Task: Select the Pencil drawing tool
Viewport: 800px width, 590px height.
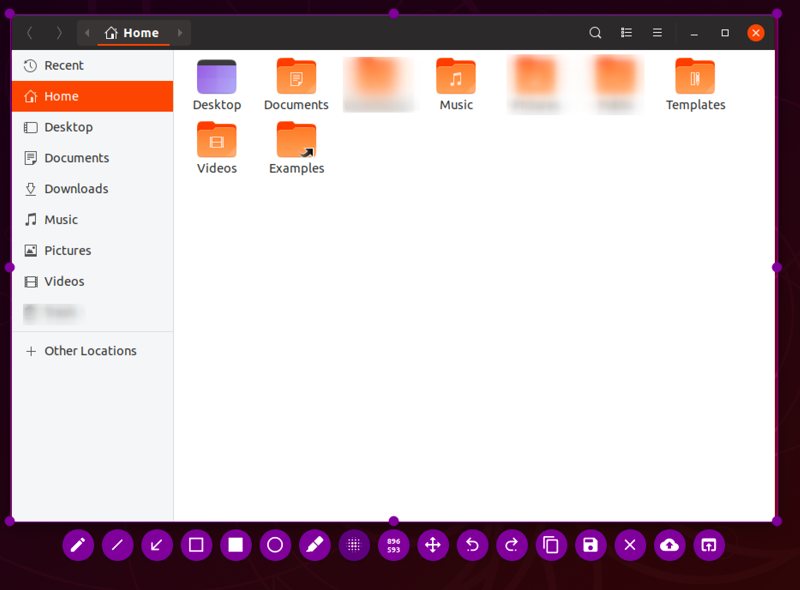Action: 78,545
